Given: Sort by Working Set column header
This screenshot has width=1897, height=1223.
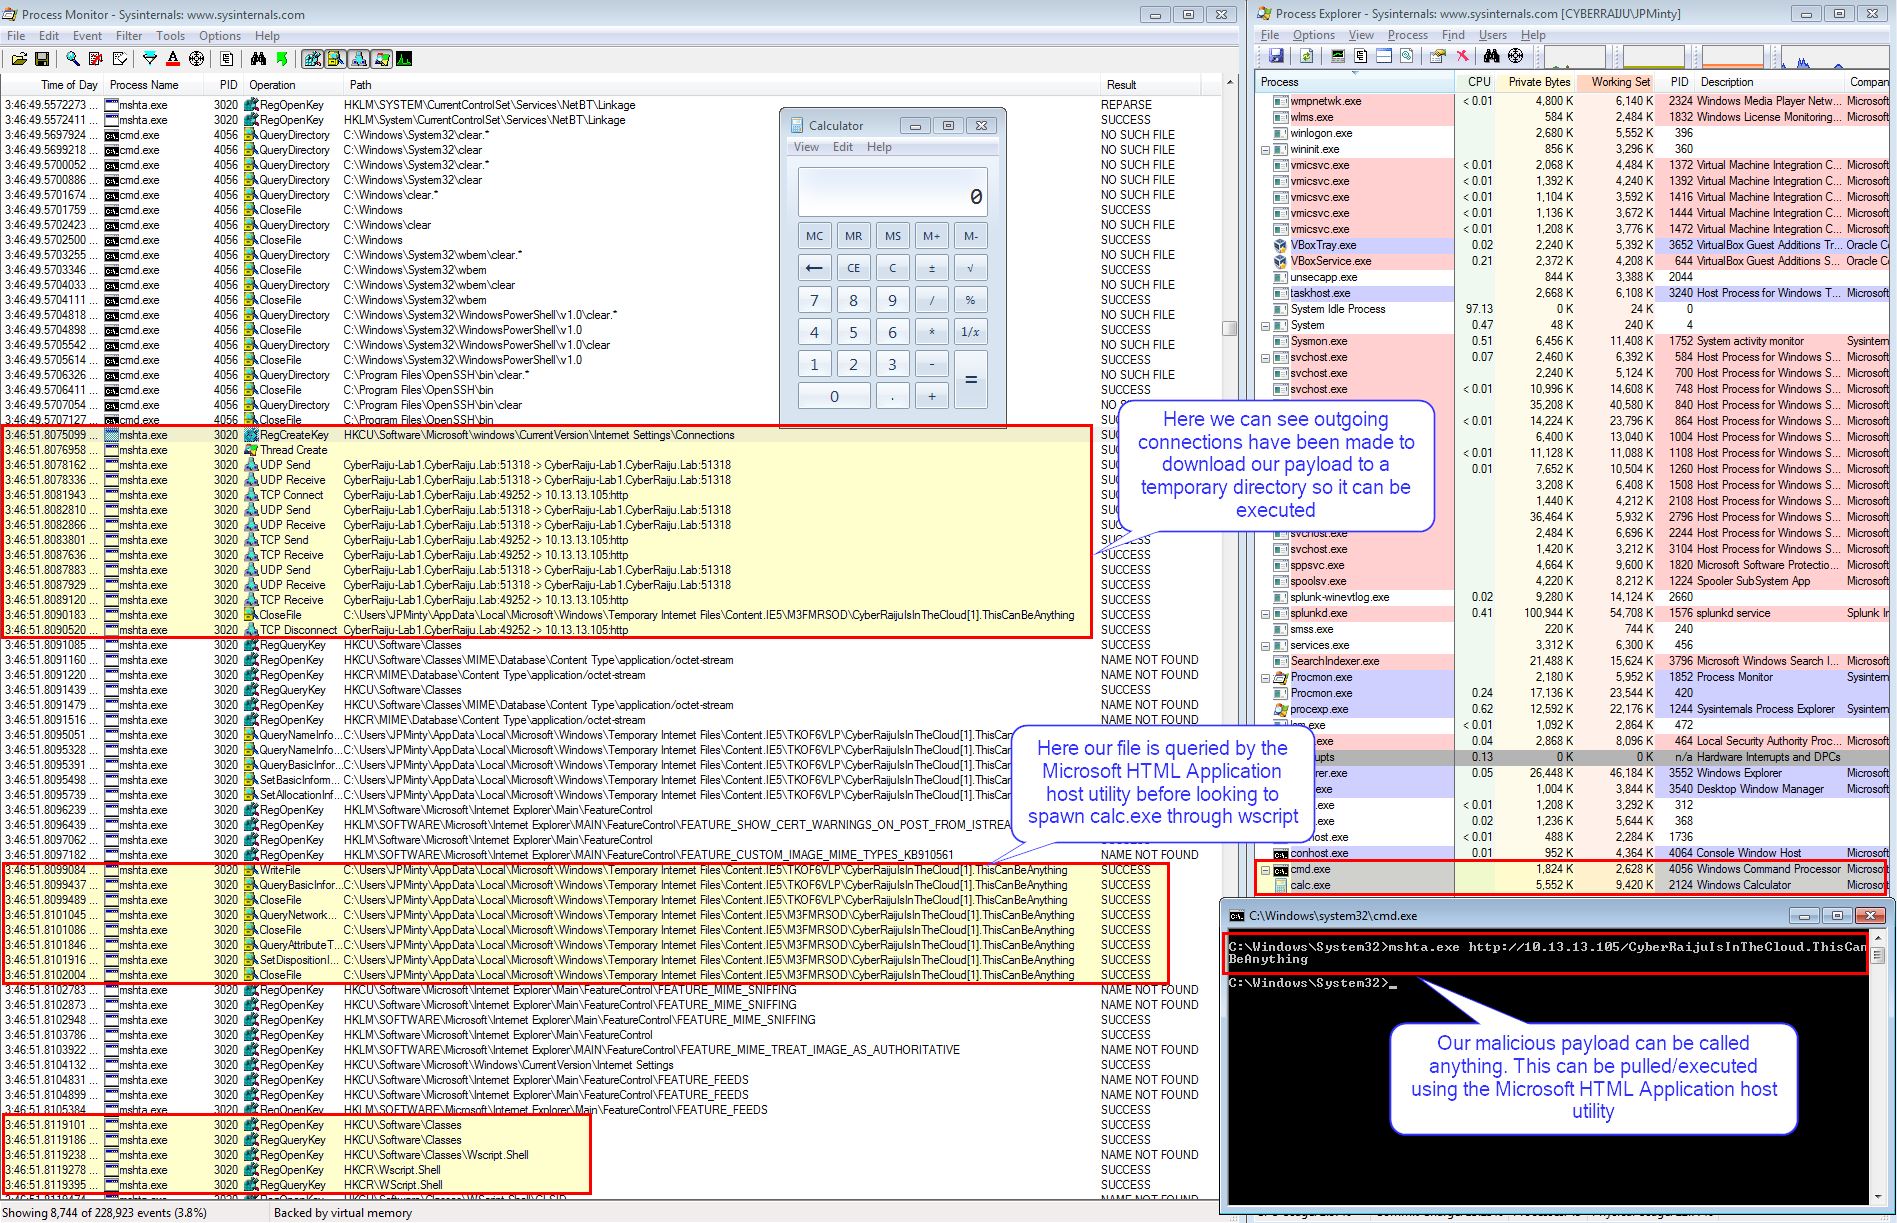Looking at the screenshot, I should tap(1616, 82).
